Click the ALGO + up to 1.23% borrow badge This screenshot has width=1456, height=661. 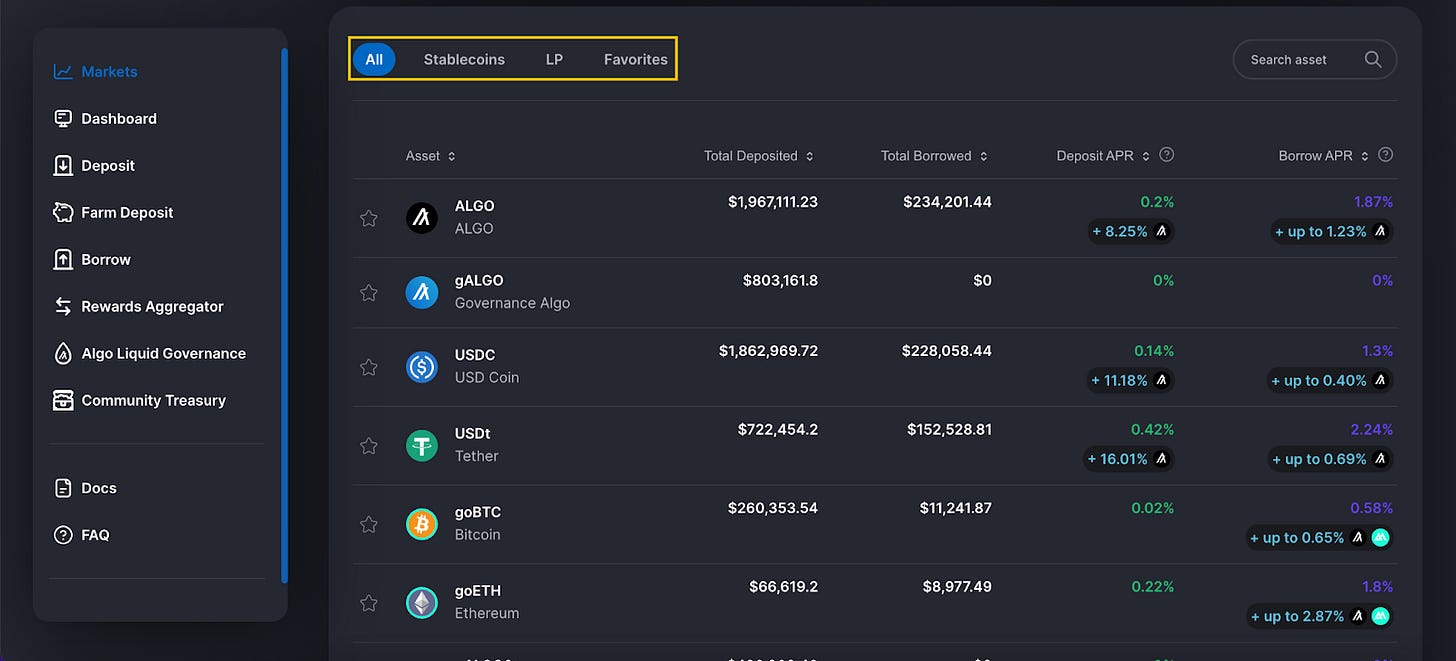[1332, 231]
